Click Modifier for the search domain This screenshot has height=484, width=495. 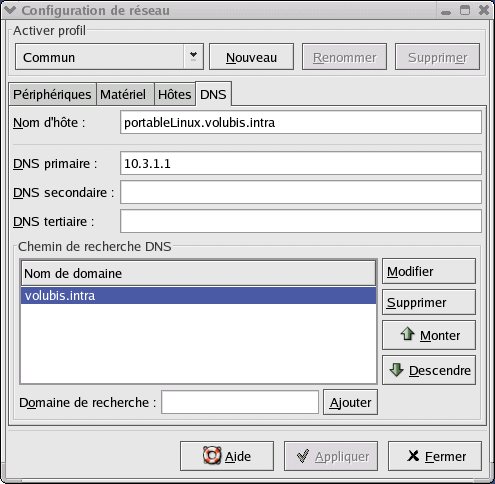tap(429, 271)
